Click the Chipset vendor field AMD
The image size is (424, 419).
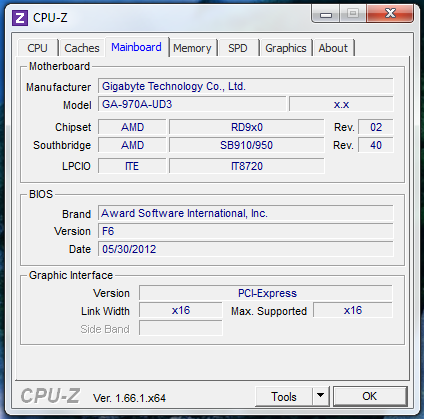pyautogui.click(x=132, y=127)
